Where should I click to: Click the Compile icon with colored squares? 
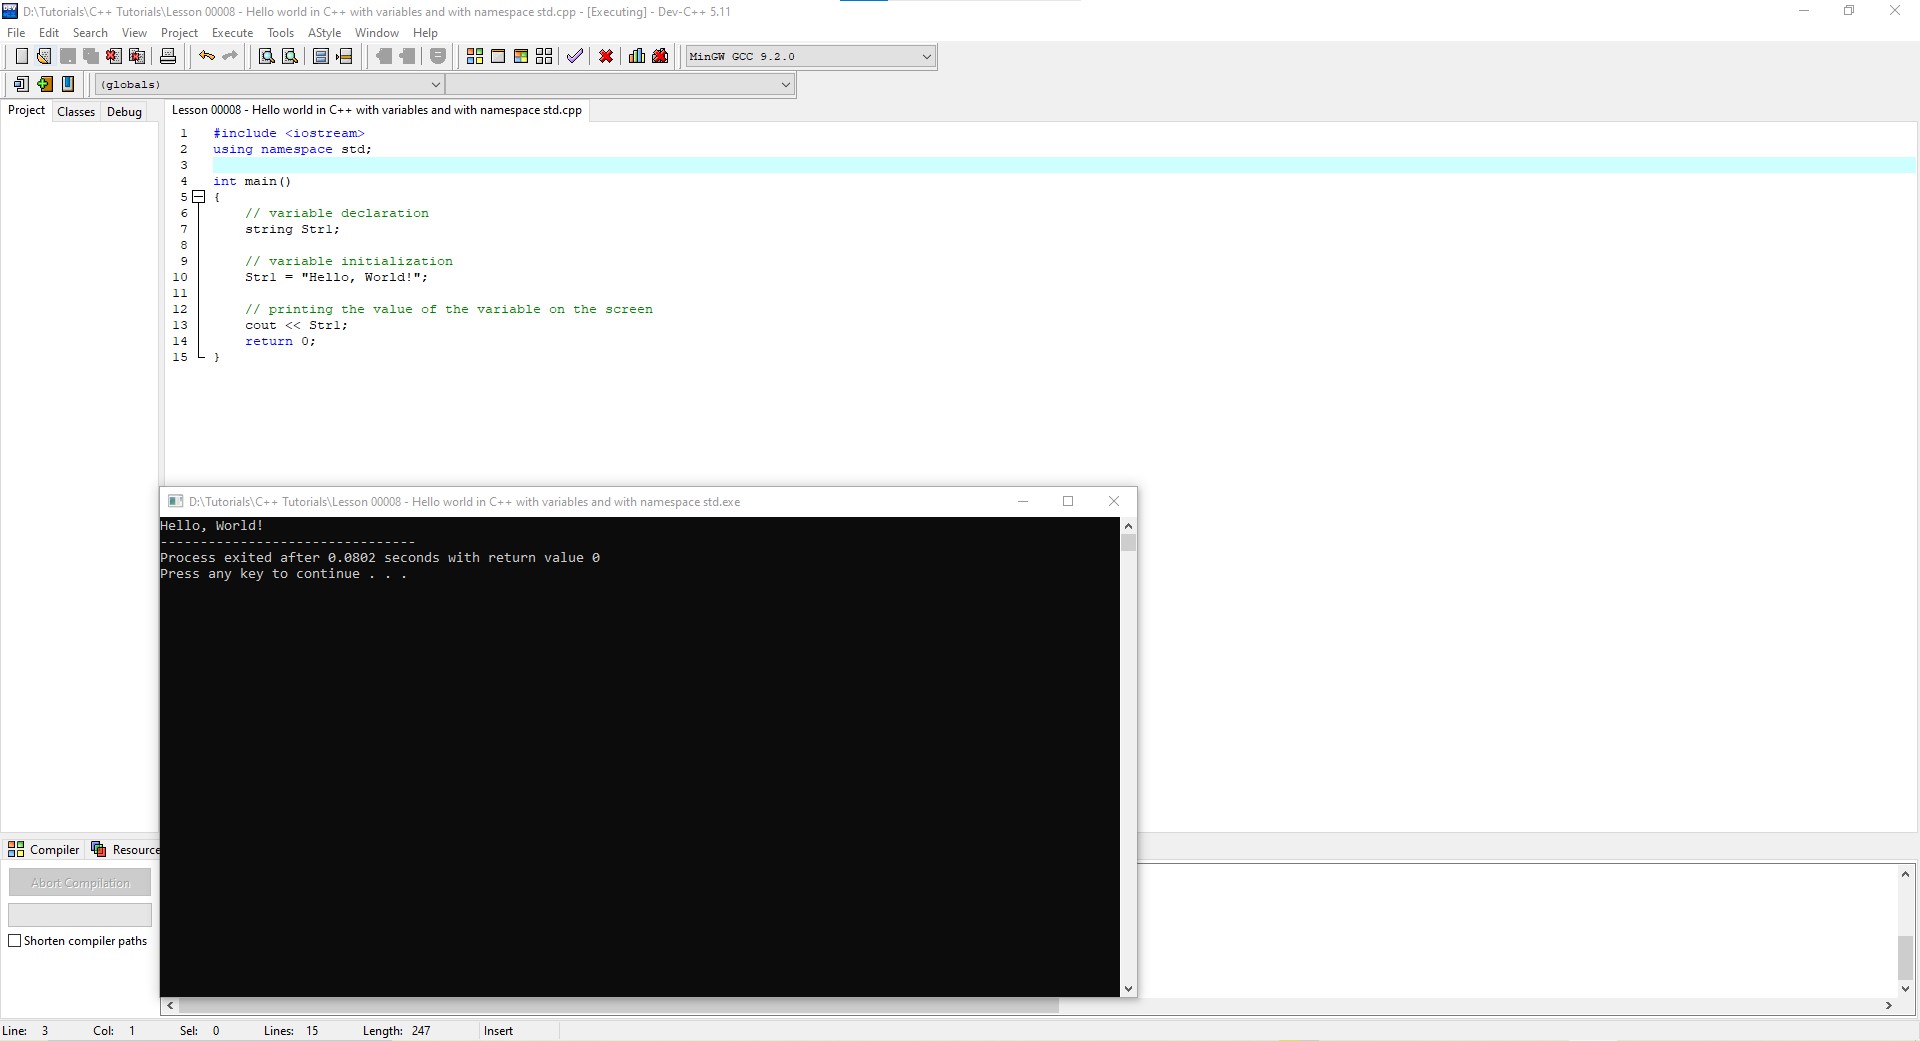click(475, 56)
